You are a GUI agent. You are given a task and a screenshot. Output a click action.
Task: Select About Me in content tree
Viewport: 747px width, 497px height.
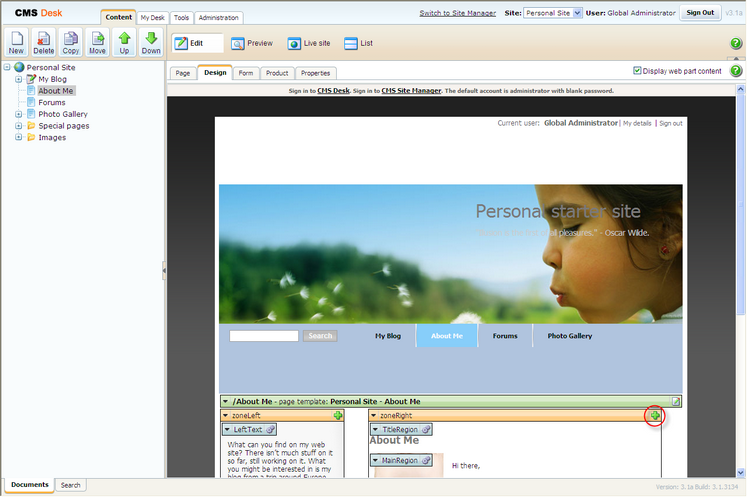[x=56, y=91]
